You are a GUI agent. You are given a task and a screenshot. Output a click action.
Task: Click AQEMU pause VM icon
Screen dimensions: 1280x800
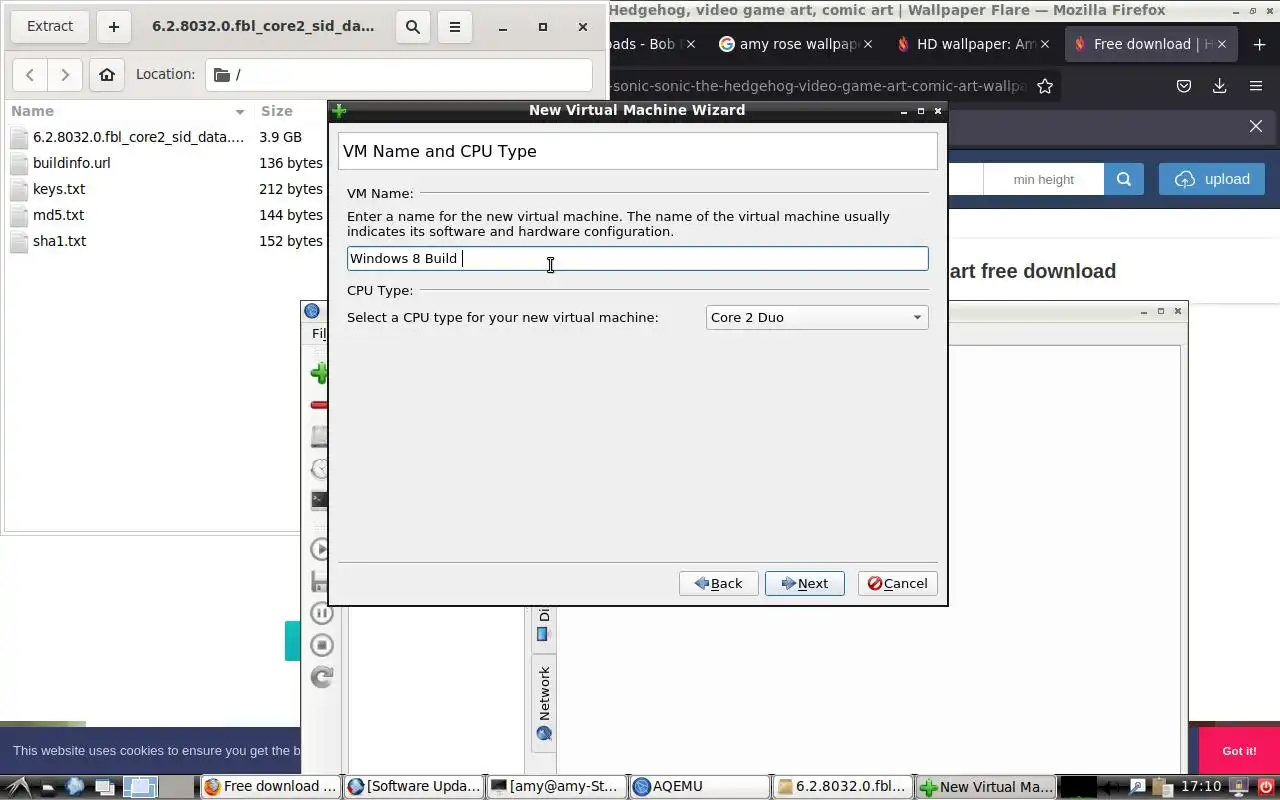click(x=321, y=613)
